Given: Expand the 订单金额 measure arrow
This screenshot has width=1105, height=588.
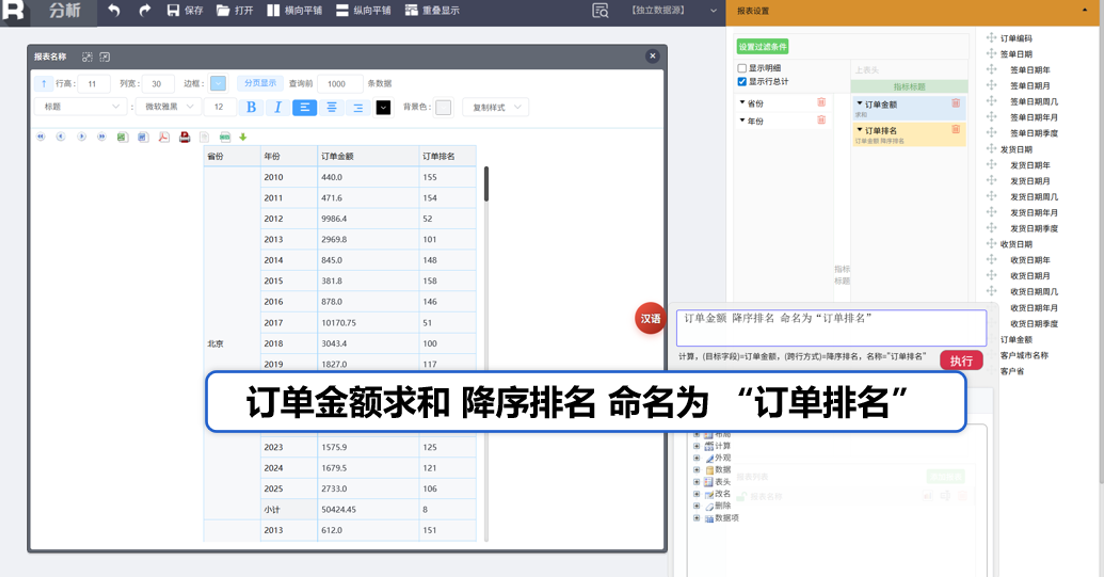Looking at the screenshot, I should [x=860, y=104].
